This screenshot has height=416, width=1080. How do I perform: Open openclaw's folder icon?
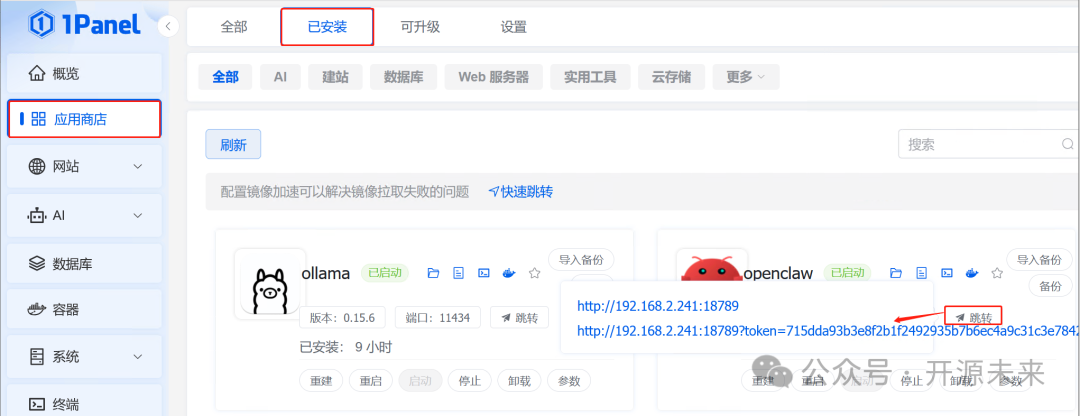point(896,273)
